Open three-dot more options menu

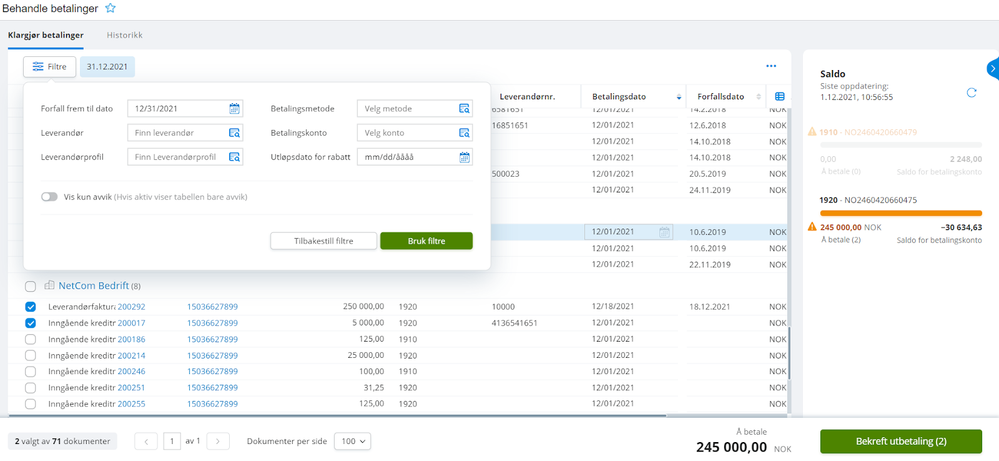coord(772,66)
